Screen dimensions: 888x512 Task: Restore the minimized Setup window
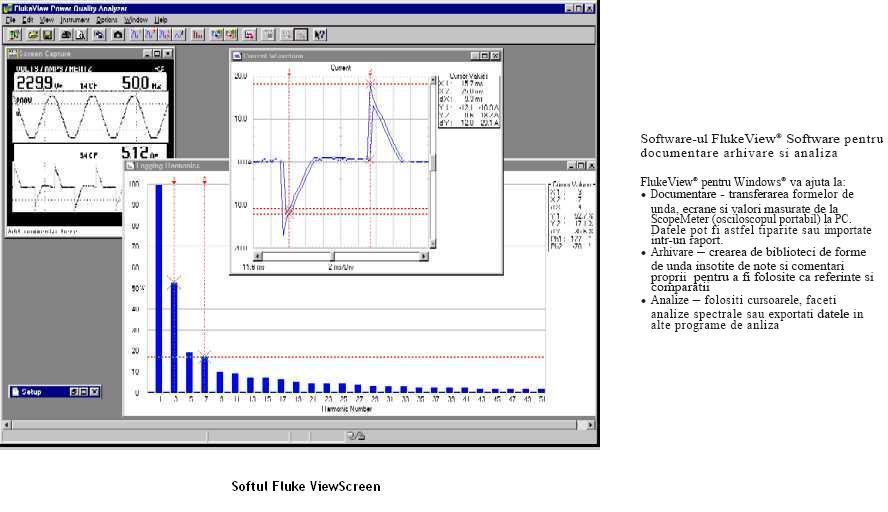74,391
